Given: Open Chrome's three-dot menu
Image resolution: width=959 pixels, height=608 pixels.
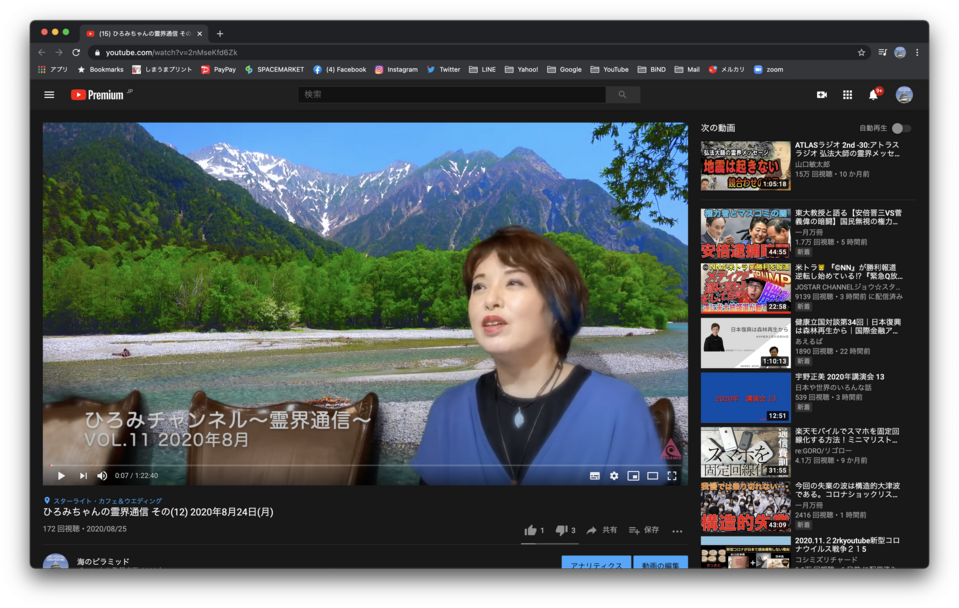Looking at the screenshot, I should coord(917,52).
